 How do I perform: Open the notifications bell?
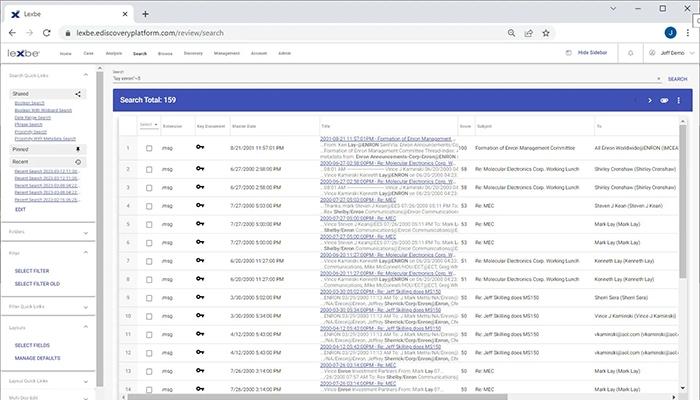coord(630,53)
